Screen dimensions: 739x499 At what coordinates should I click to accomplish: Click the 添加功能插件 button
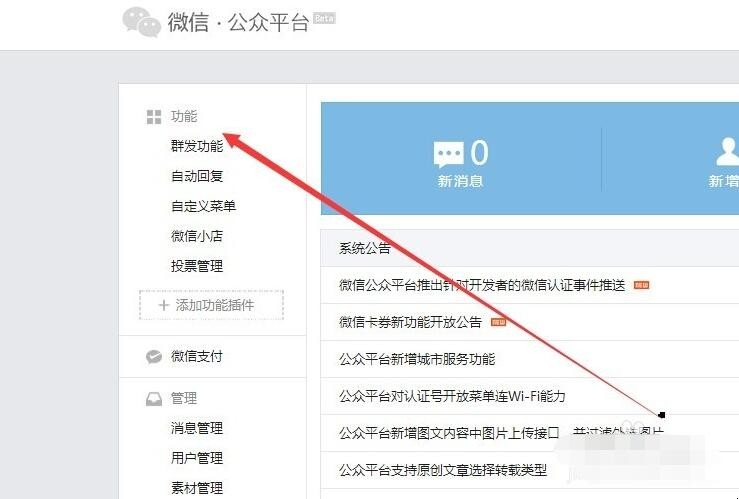pyautogui.click(x=212, y=305)
